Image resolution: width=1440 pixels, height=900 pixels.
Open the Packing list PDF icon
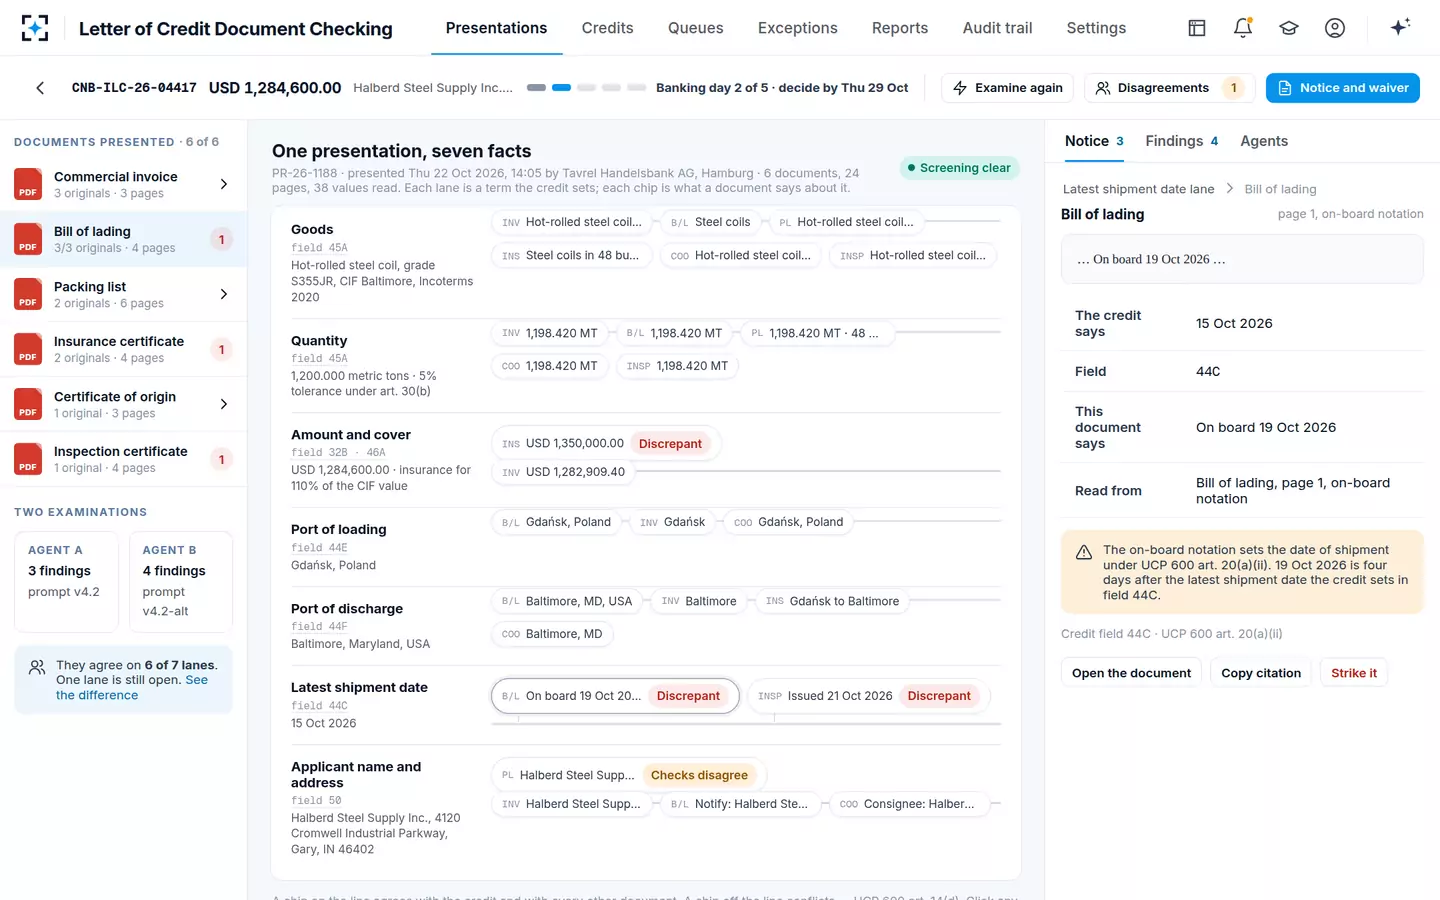coord(28,294)
